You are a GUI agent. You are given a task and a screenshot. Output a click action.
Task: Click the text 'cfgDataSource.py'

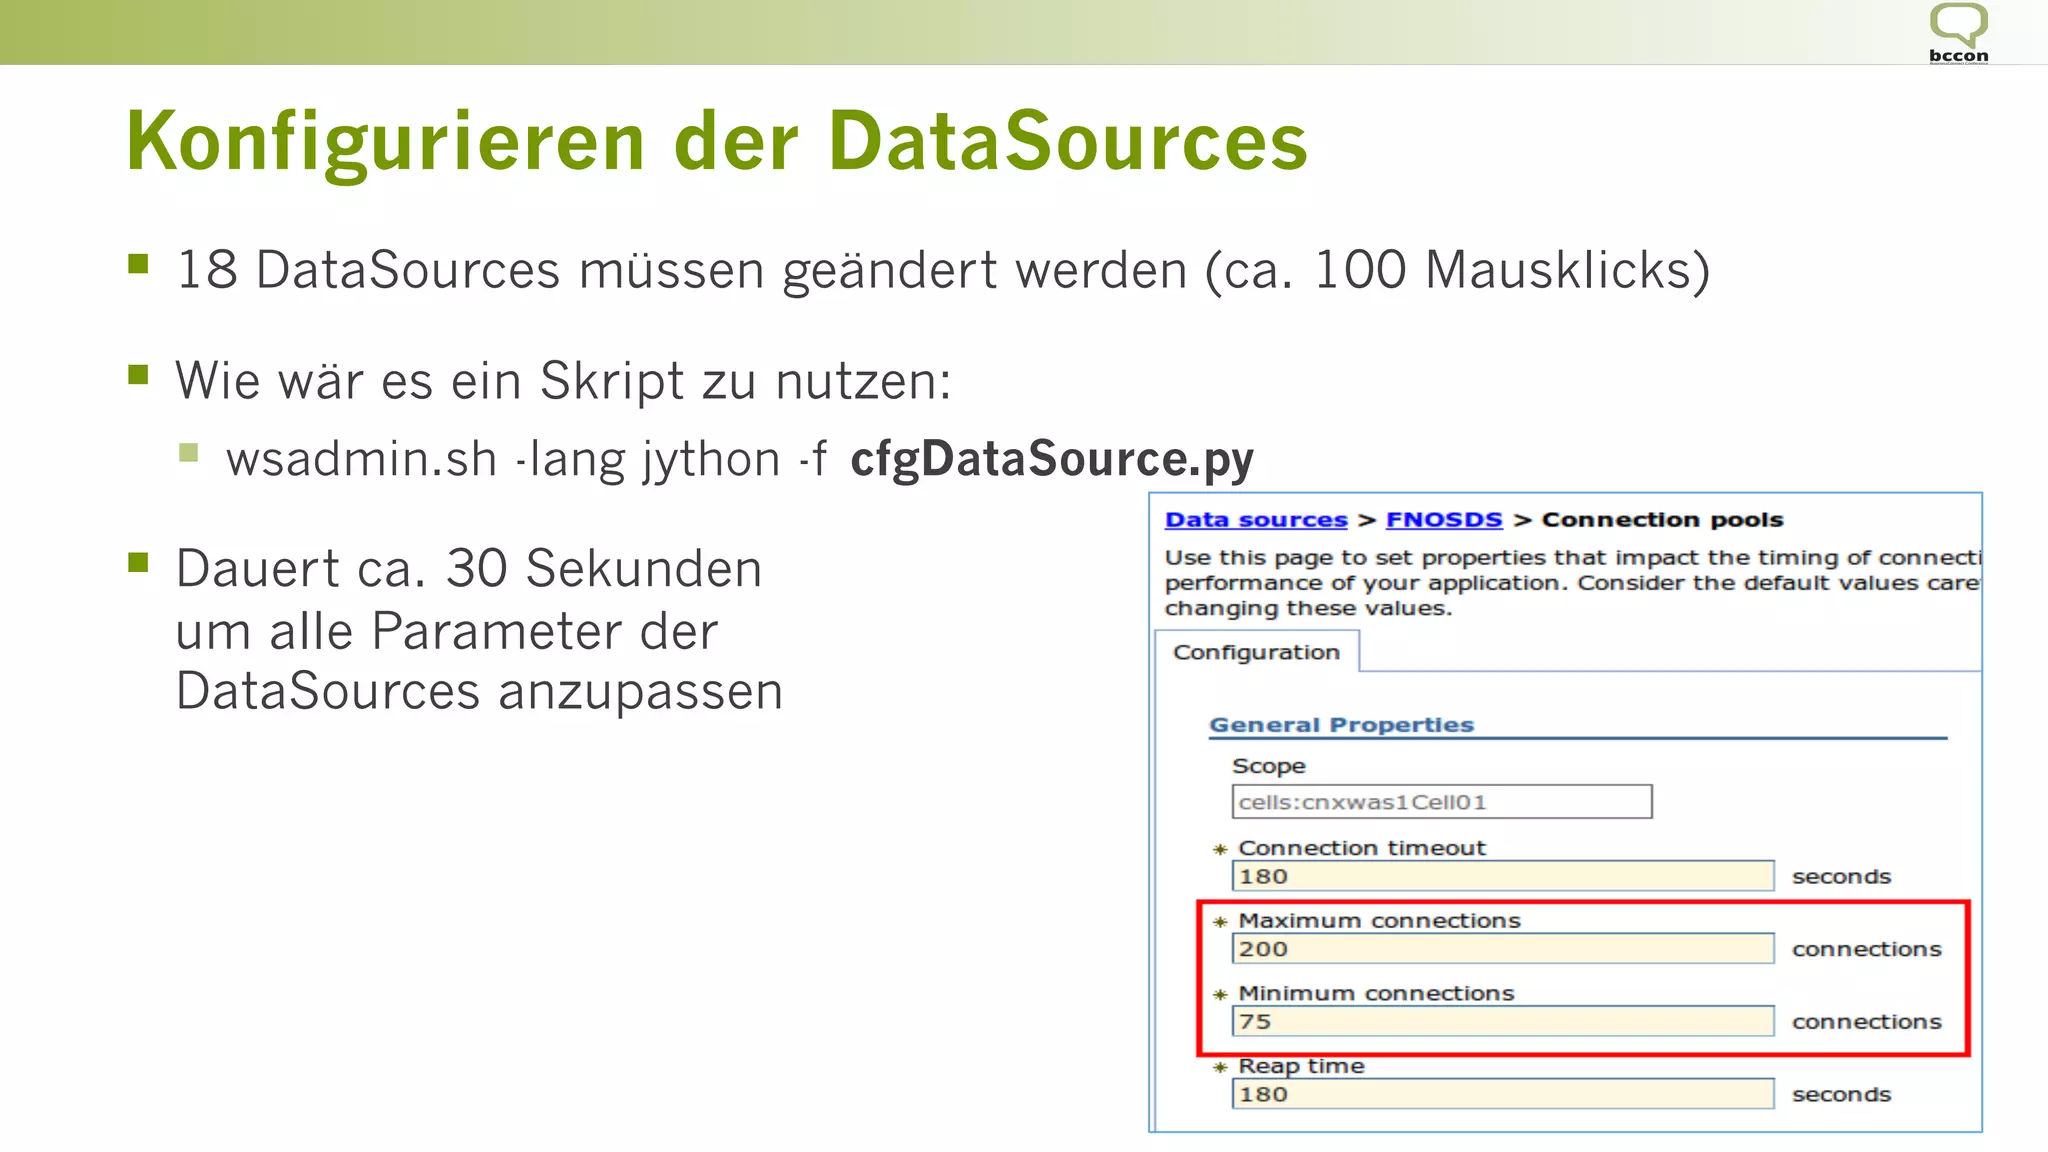pyautogui.click(x=1052, y=460)
